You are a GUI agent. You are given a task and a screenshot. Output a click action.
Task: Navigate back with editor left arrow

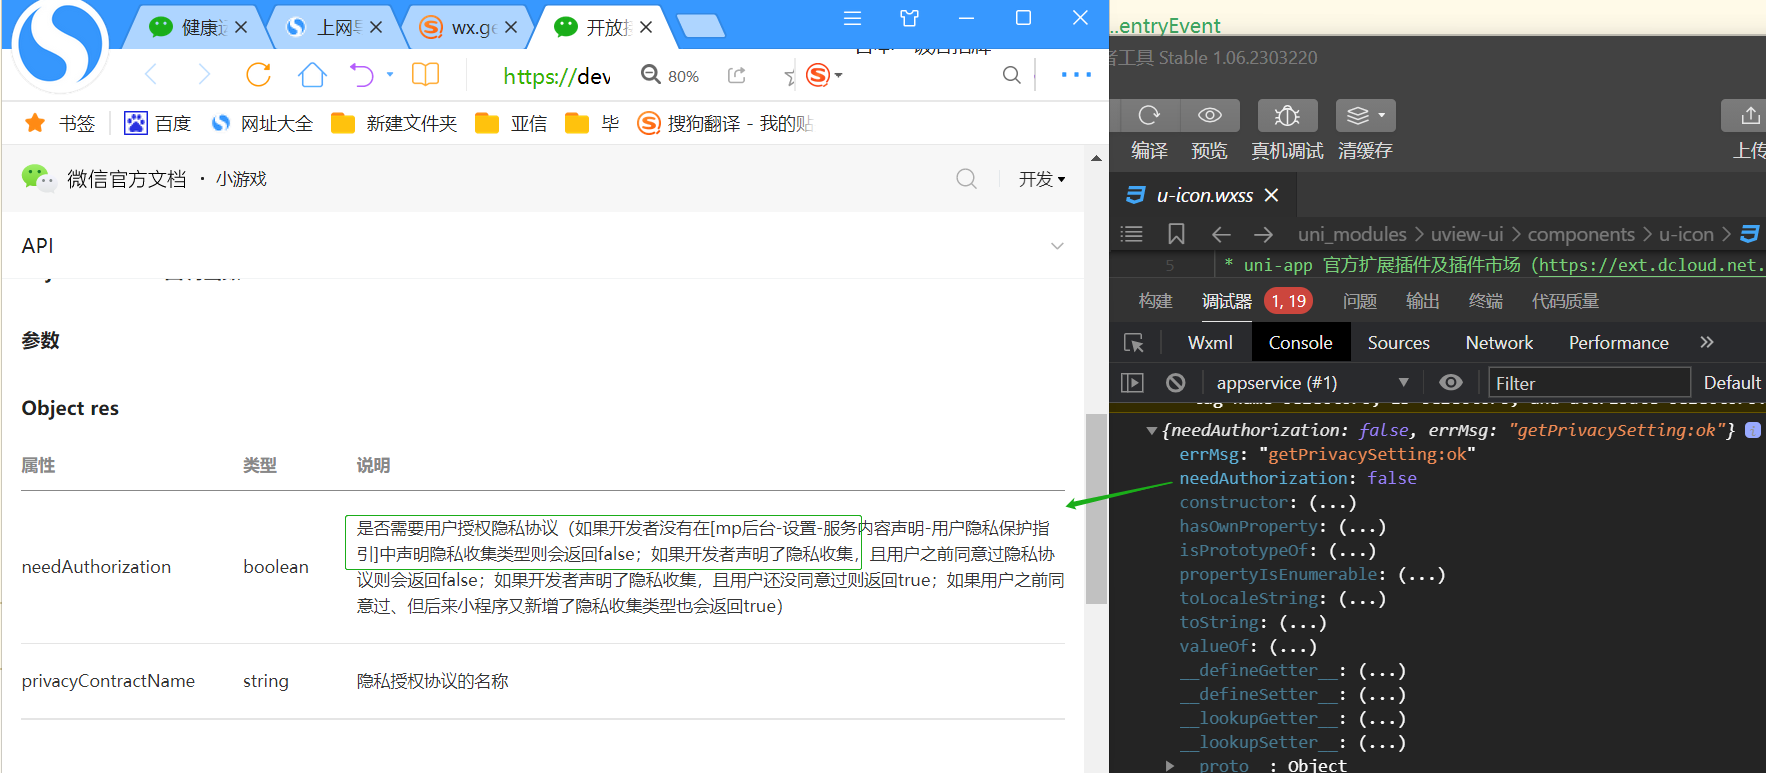pos(1221,234)
